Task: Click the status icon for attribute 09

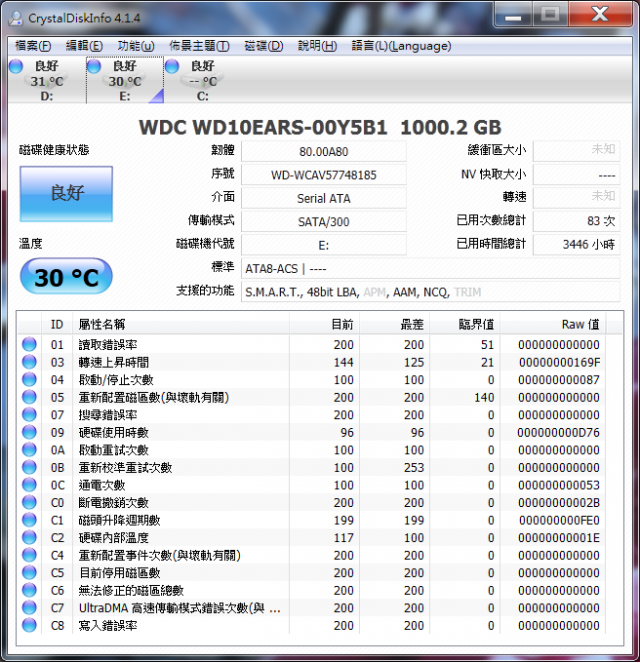Action: click(29, 432)
